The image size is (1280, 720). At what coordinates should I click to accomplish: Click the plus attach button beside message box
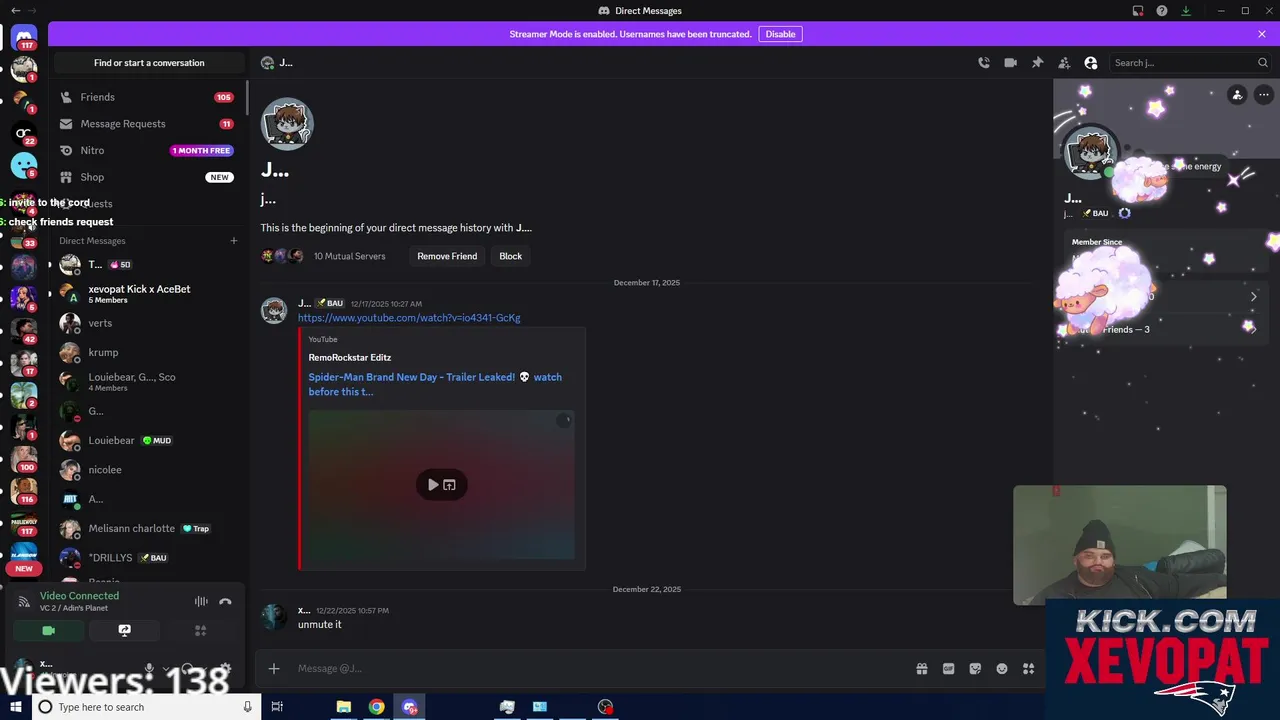[274, 669]
